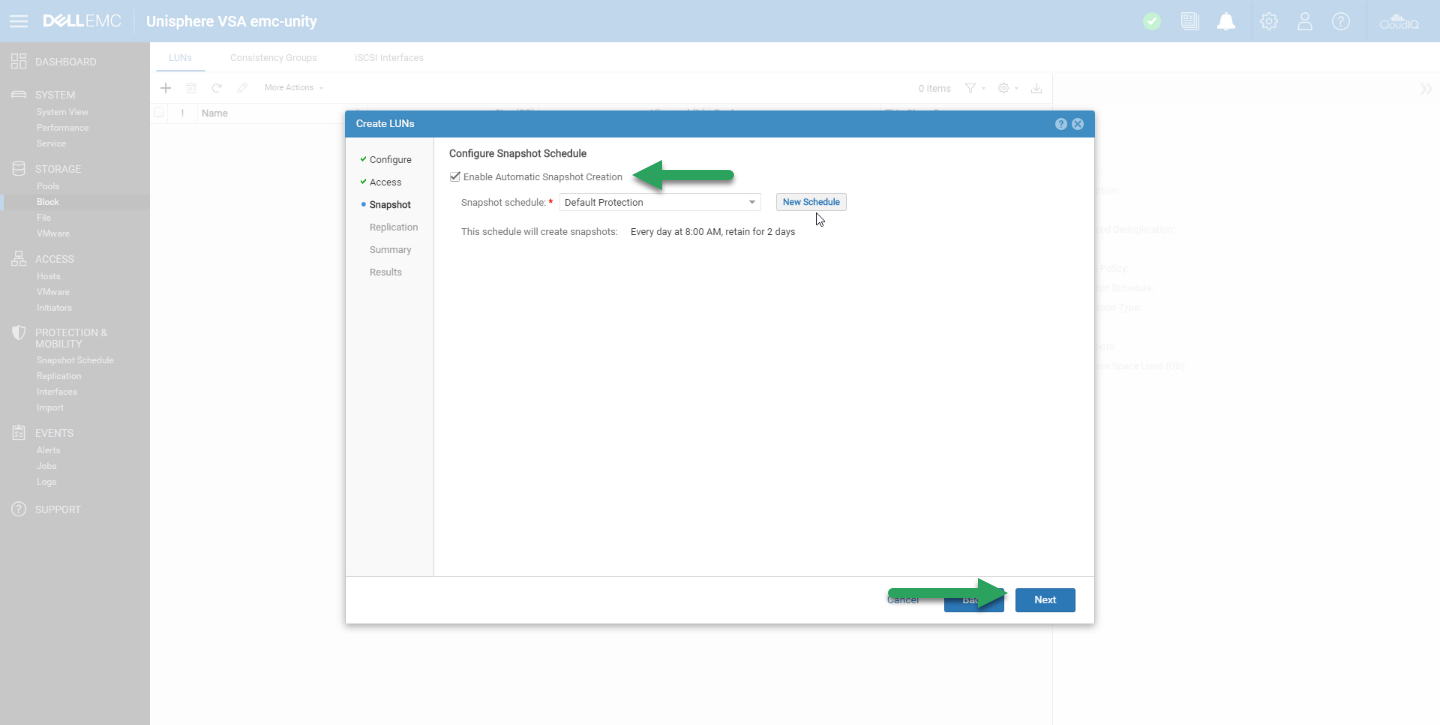Screen dimensions: 1440x725
Task: Switch to the LUNs tab
Action: coord(180,58)
